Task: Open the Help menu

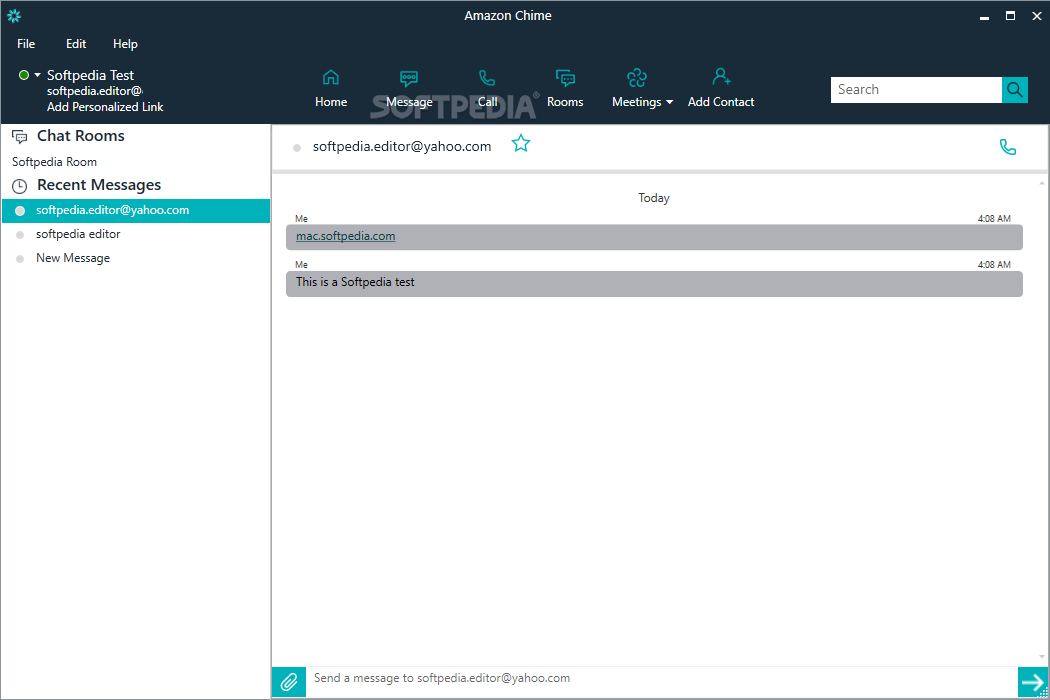Action: 125,44
